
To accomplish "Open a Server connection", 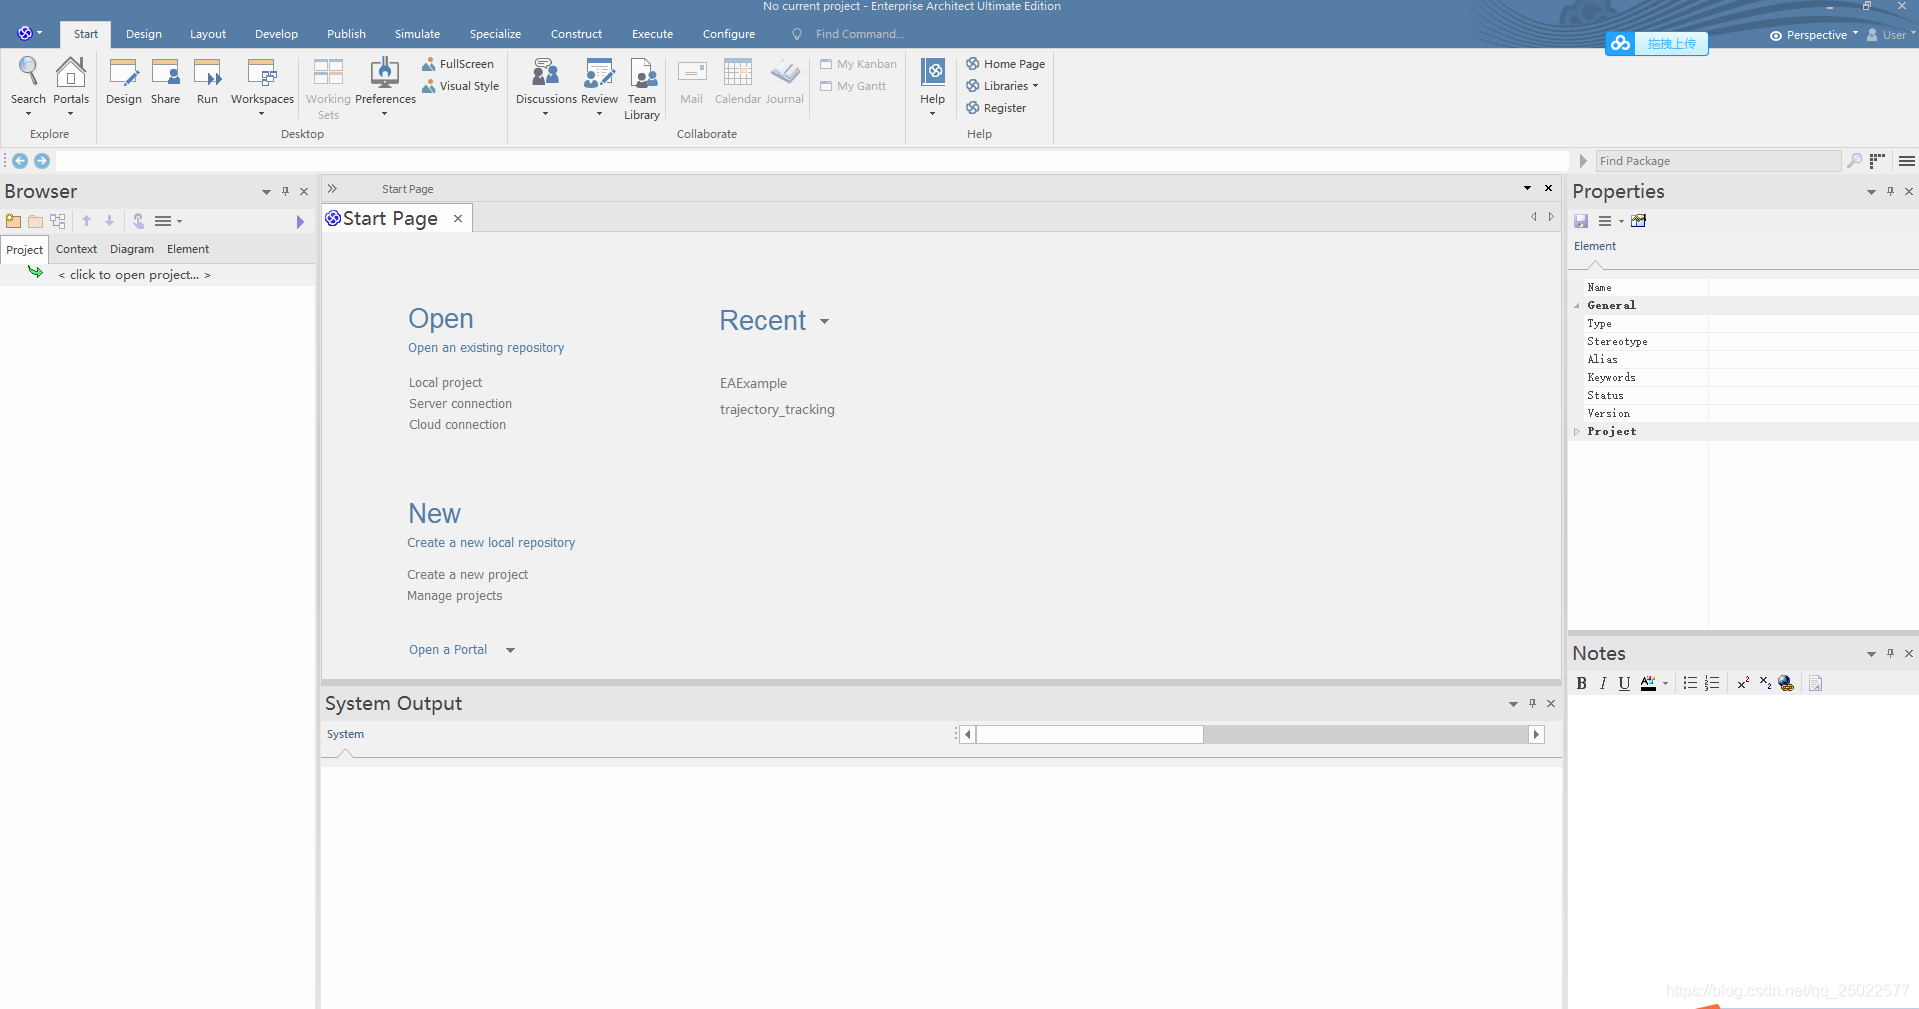I will 460,404.
